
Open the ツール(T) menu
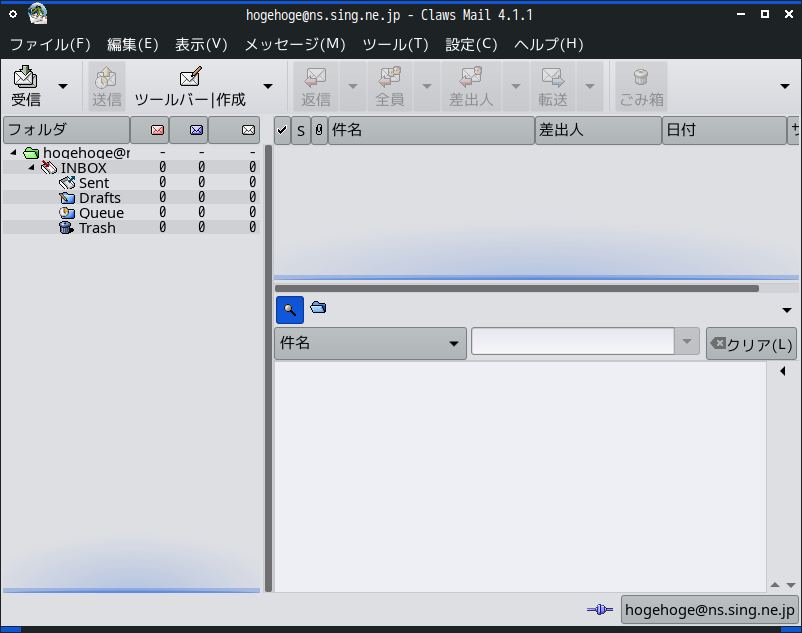tap(395, 44)
